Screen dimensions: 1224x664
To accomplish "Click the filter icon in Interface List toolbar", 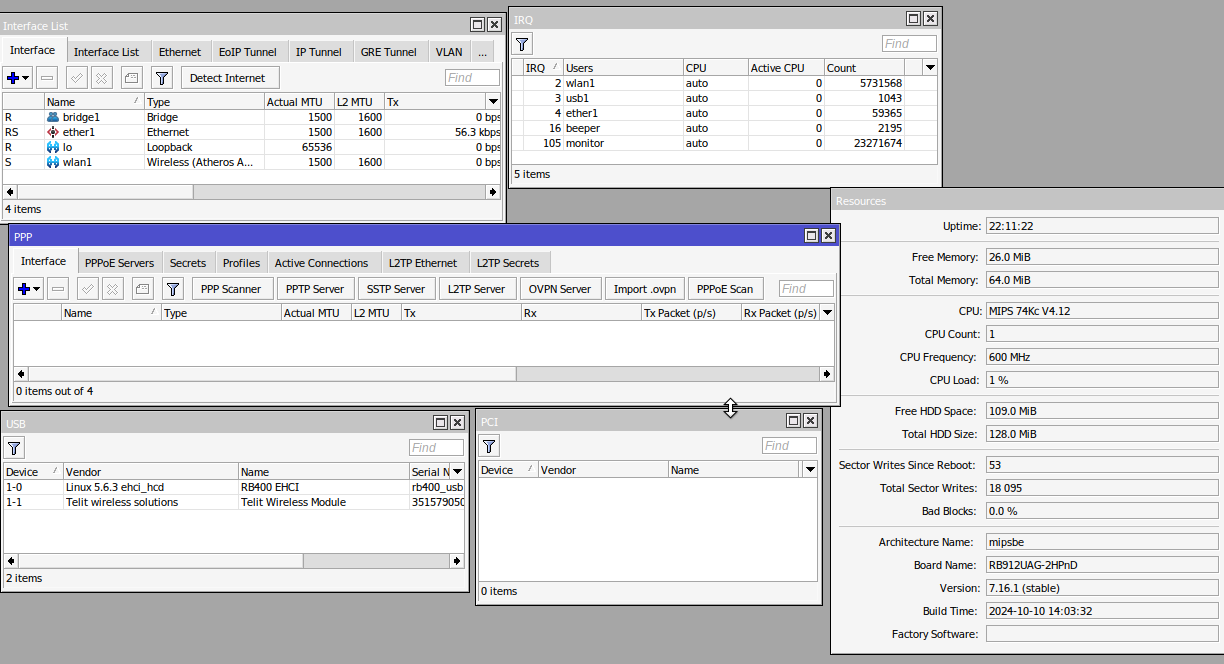I will click(162, 78).
